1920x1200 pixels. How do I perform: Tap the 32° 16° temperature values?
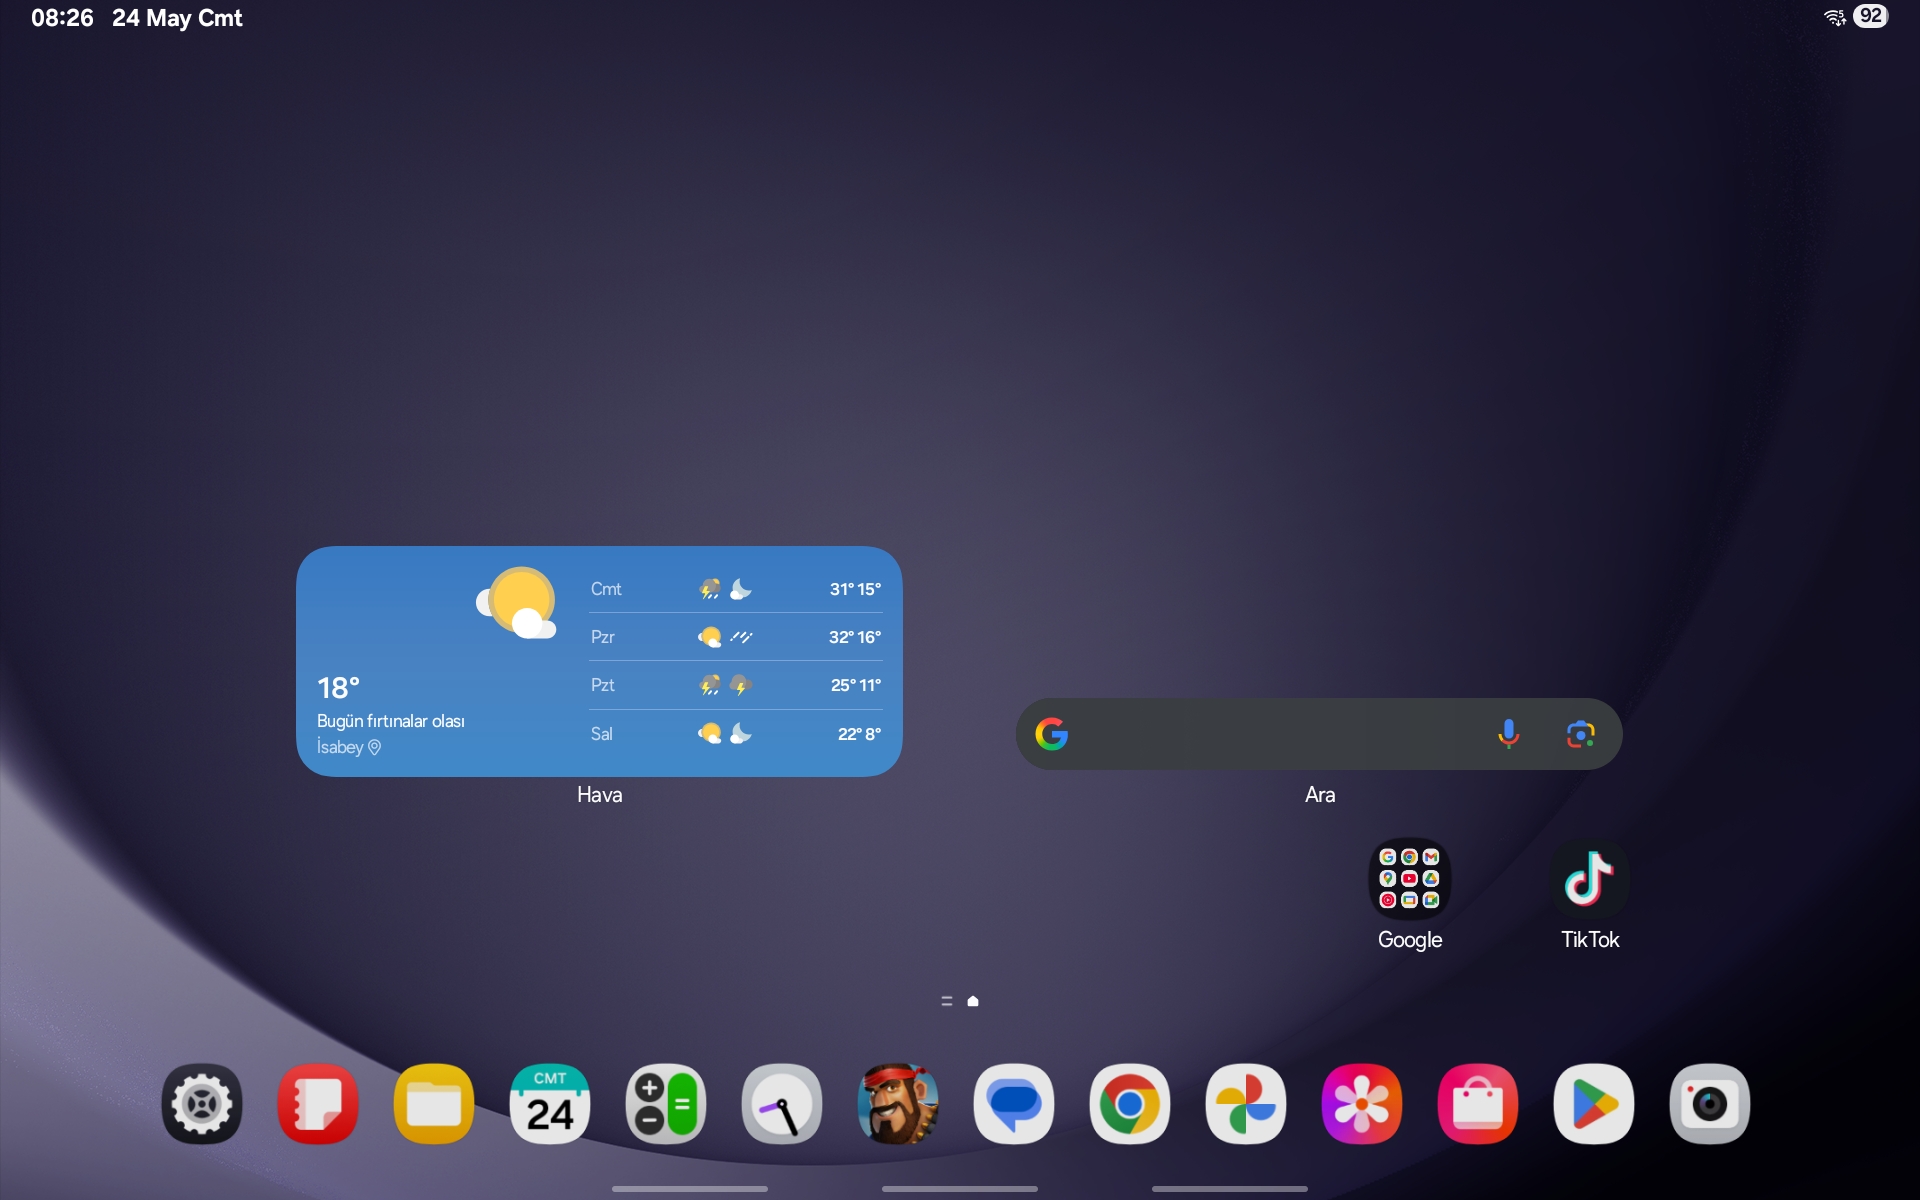pyautogui.click(x=855, y=637)
